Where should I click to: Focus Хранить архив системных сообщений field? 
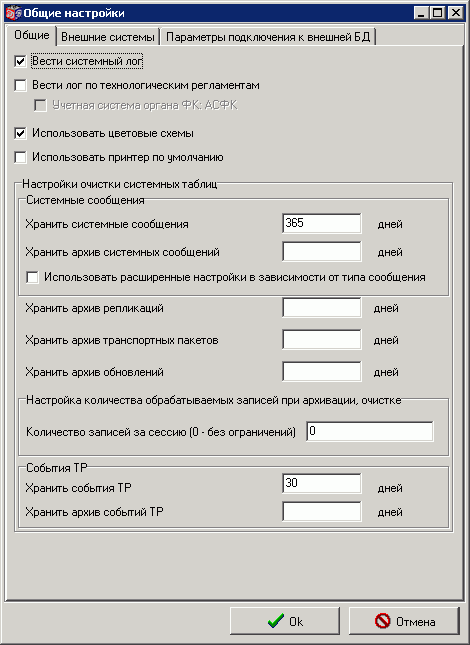click(x=322, y=251)
